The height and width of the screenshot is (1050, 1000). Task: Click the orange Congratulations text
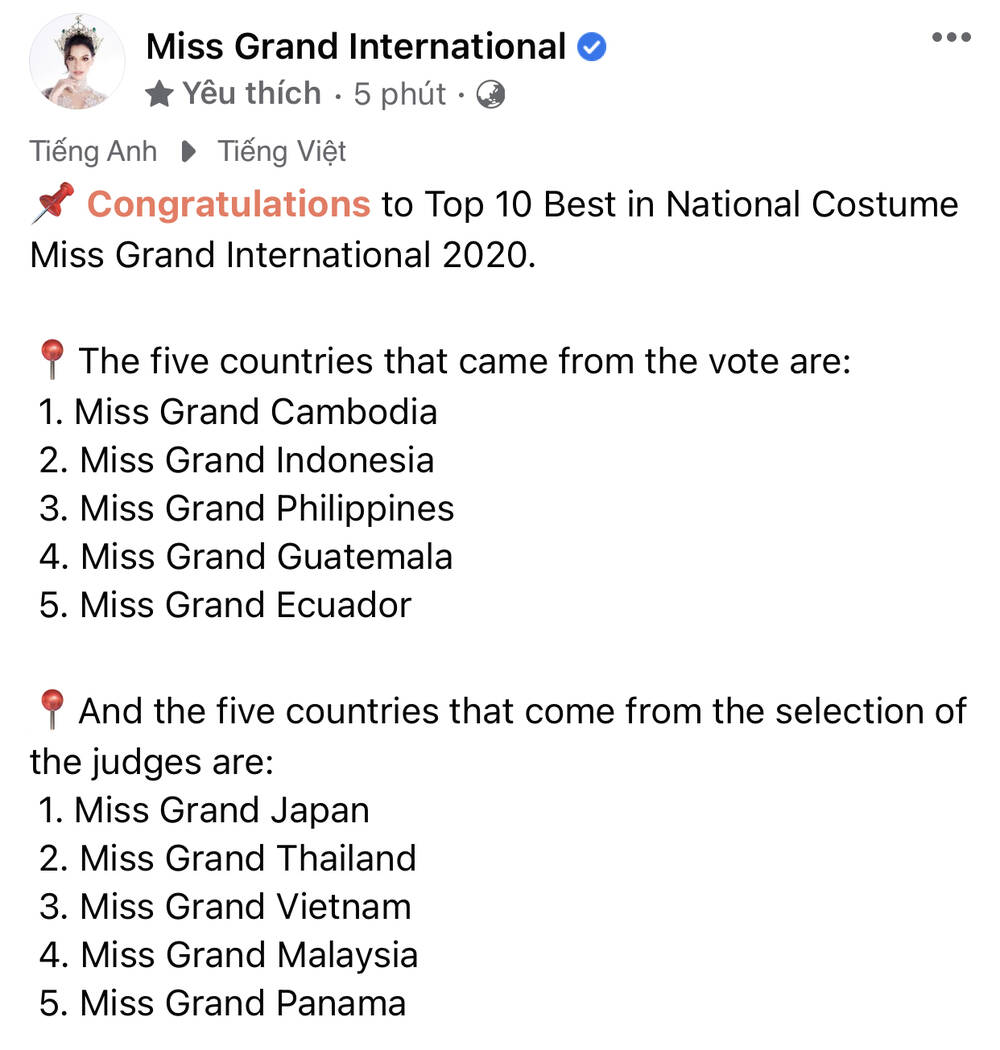tap(228, 204)
